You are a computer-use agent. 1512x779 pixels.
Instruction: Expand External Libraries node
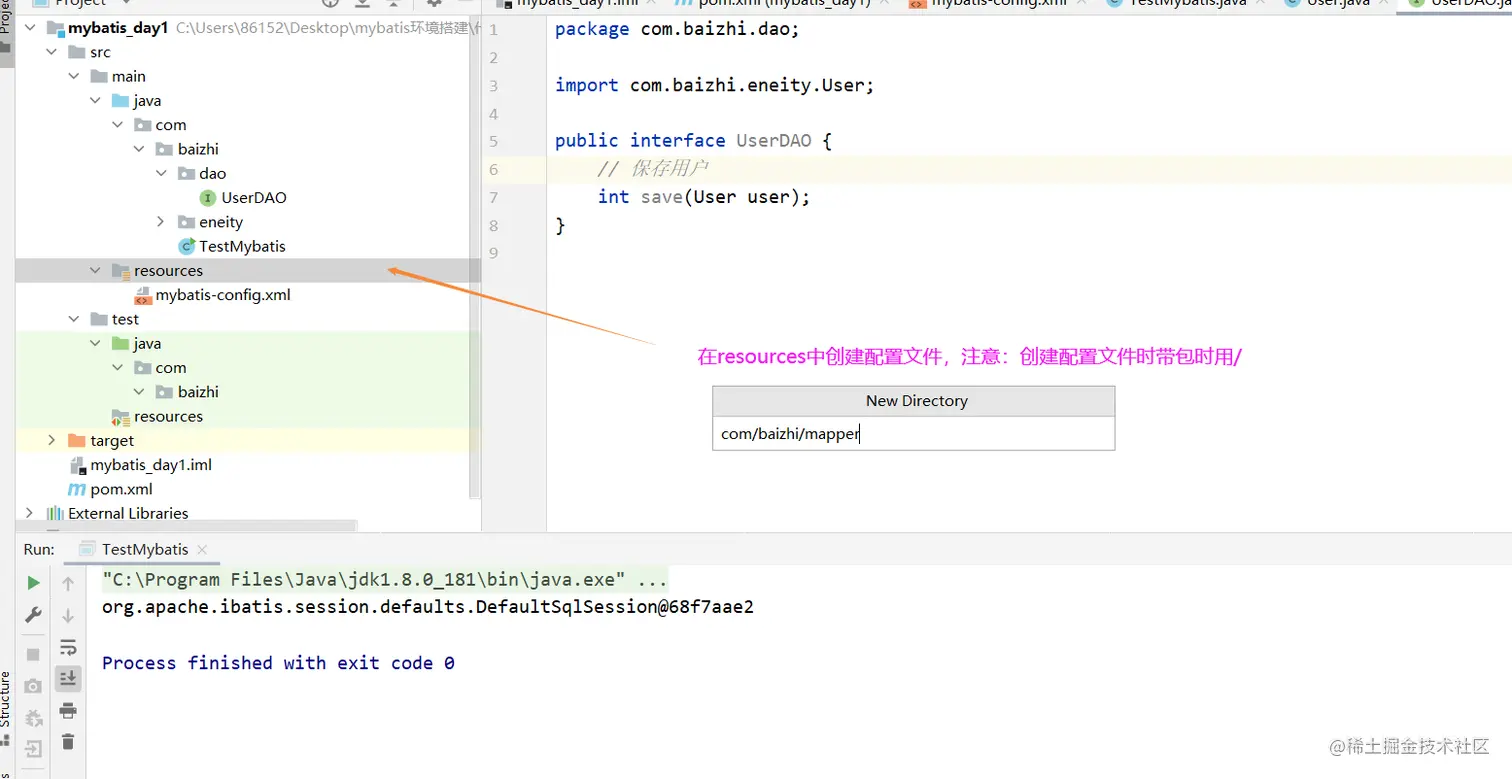(30, 513)
